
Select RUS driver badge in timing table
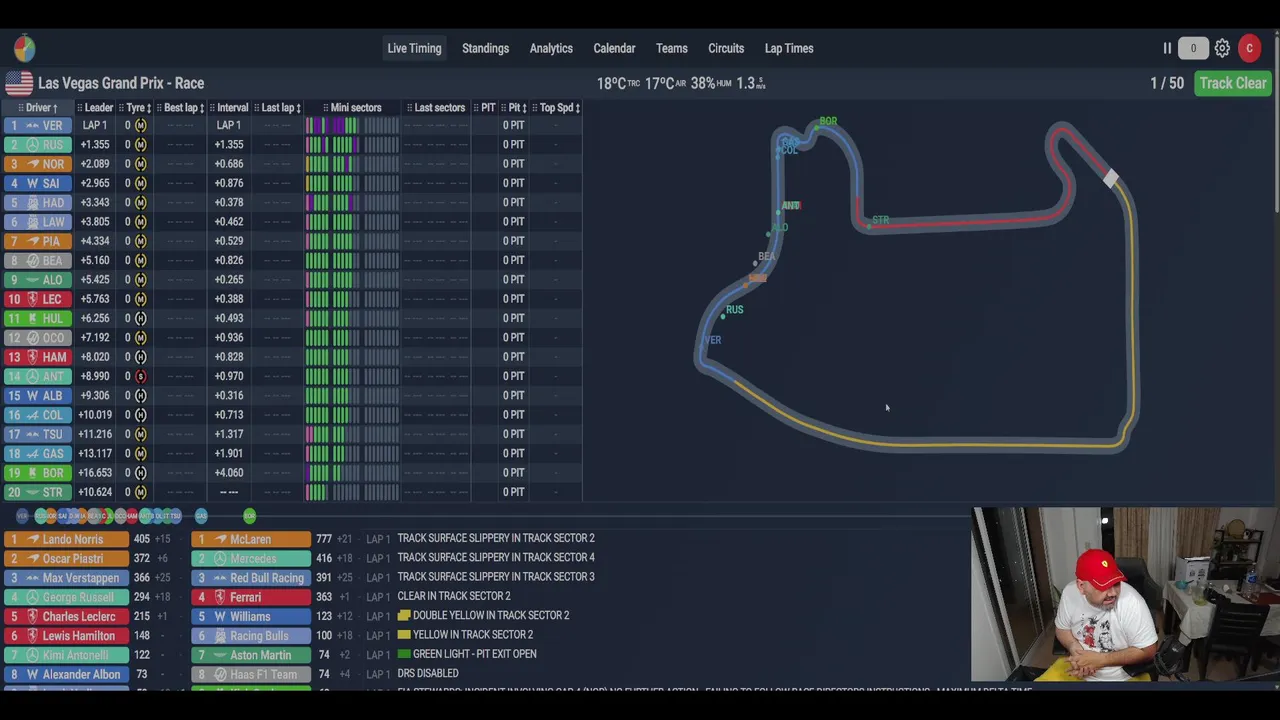(x=37, y=144)
